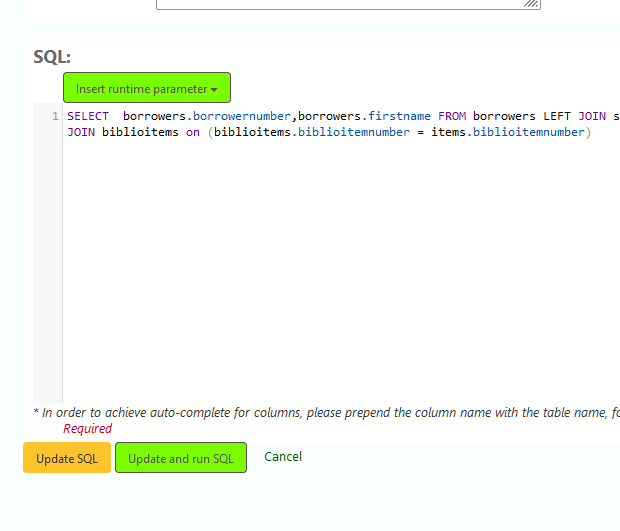
Task: Place cursor on the FROM keyword
Action: point(452,117)
